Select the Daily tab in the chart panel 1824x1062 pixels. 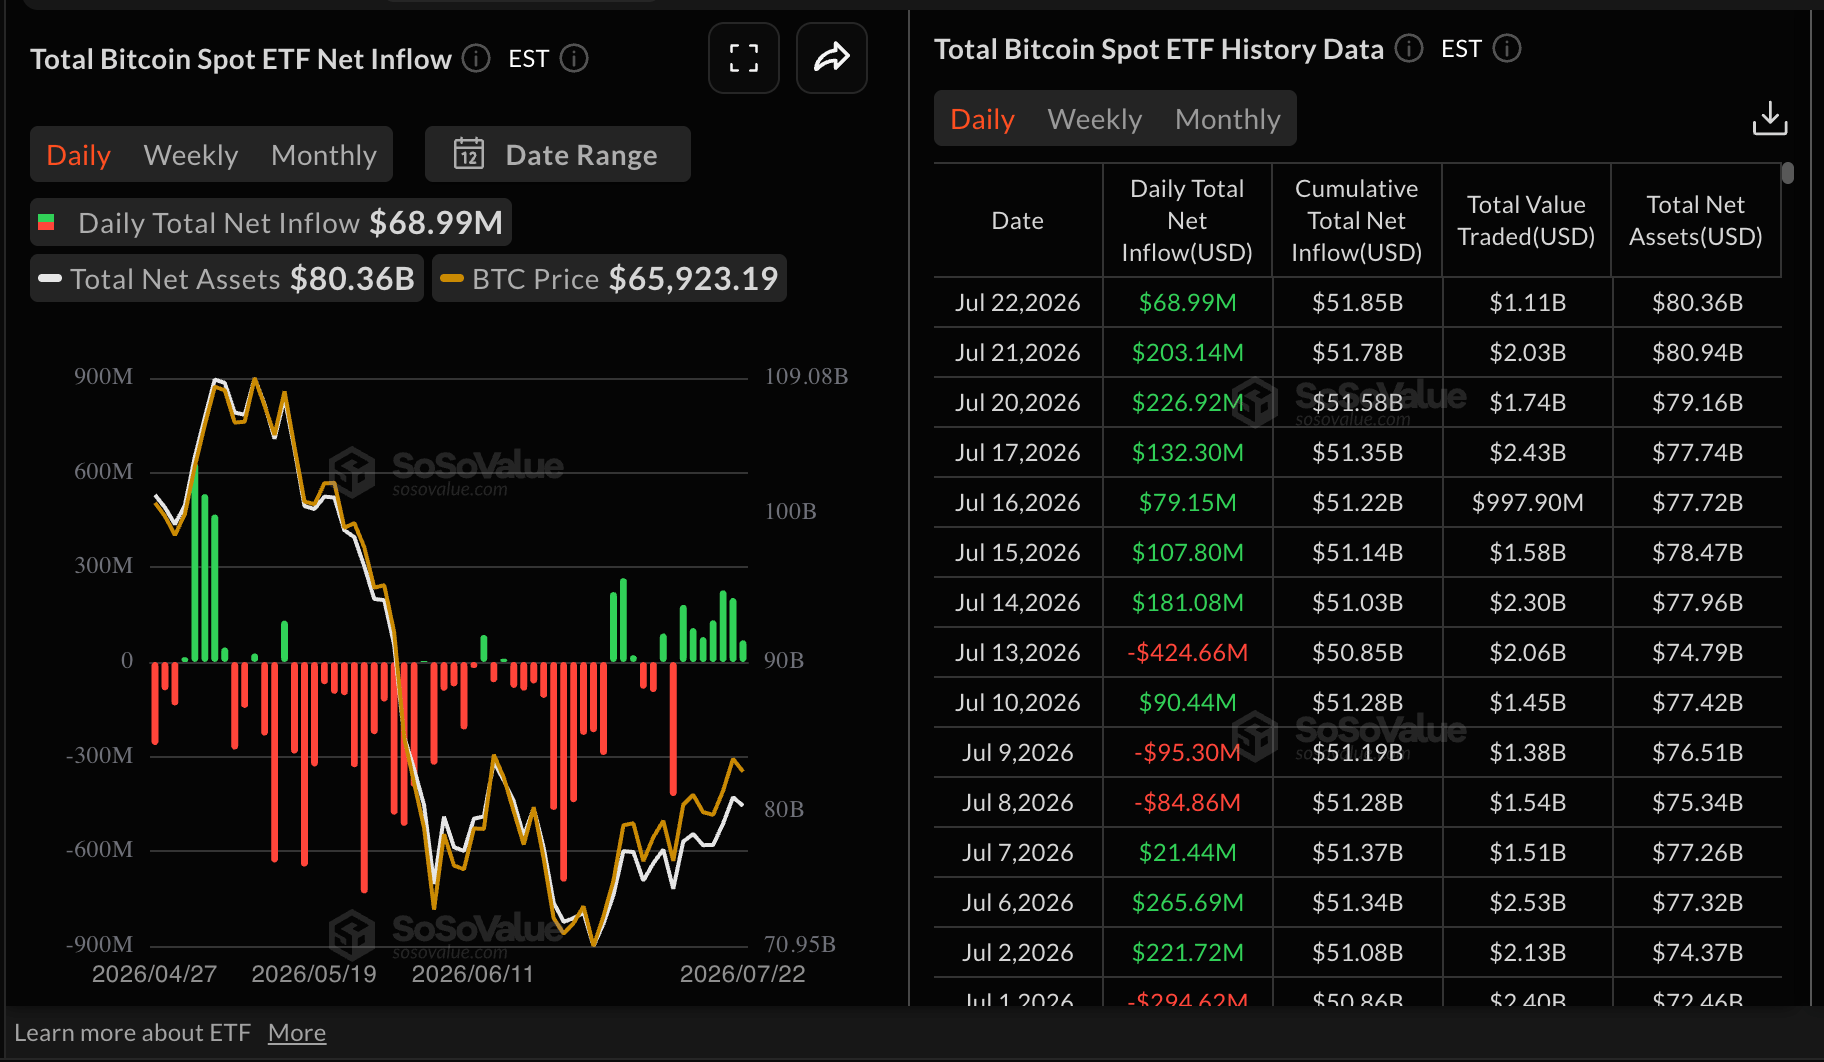(x=78, y=155)
